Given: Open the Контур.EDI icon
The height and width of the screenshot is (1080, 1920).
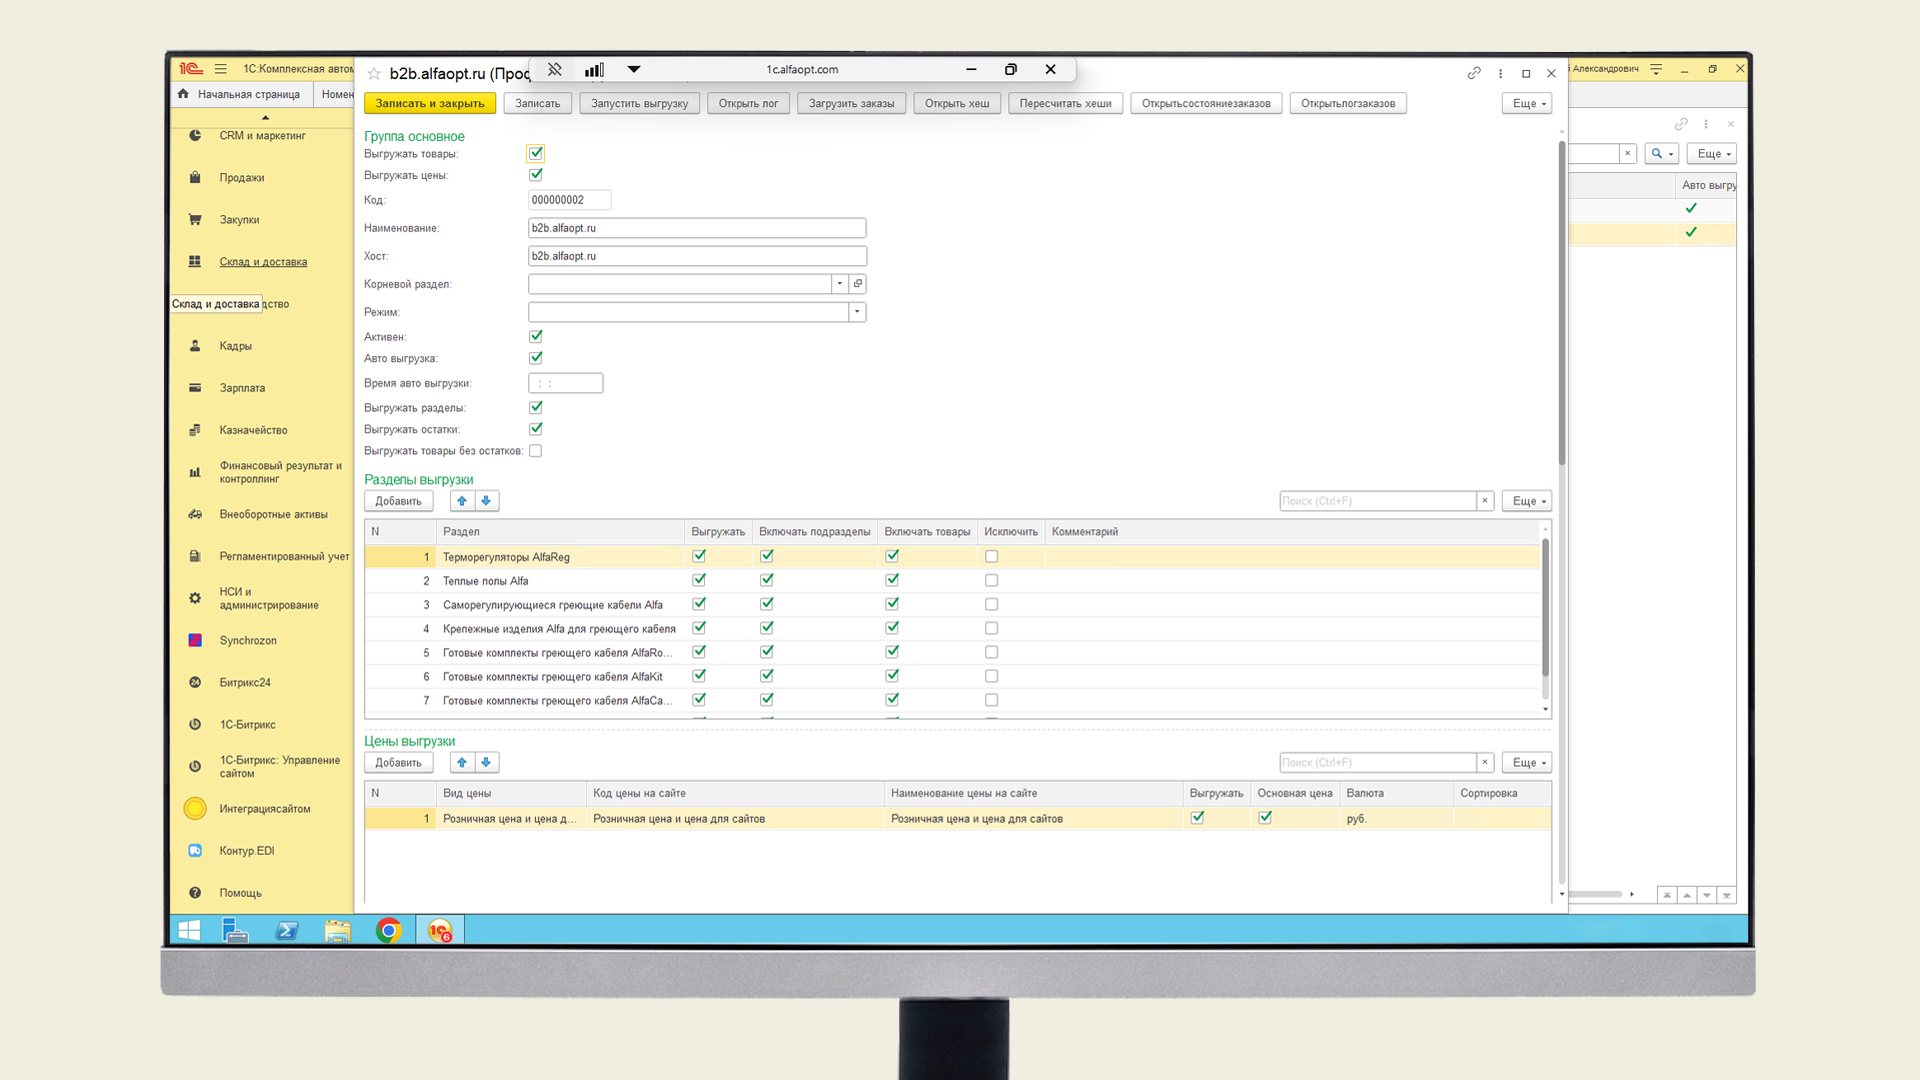Looking at the screenshot, I should (x=195, y=851).
